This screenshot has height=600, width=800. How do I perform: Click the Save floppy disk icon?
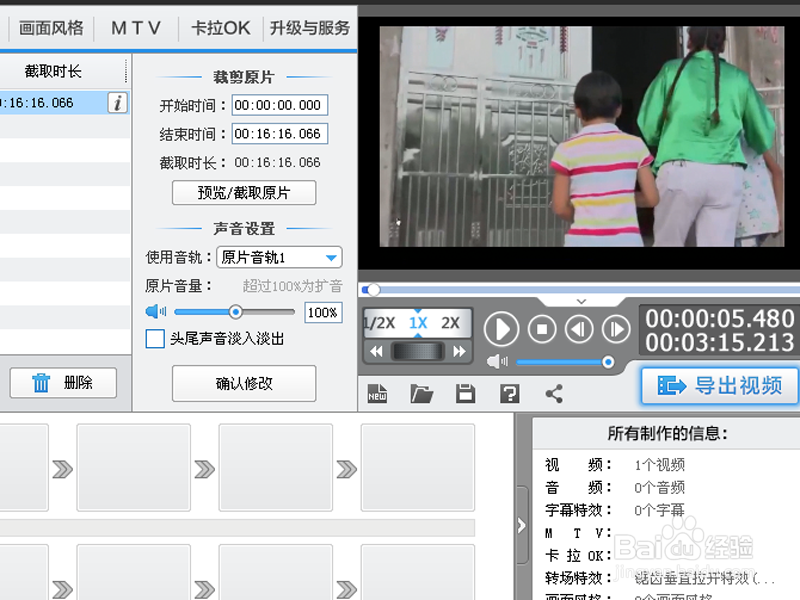pos(465,394)
